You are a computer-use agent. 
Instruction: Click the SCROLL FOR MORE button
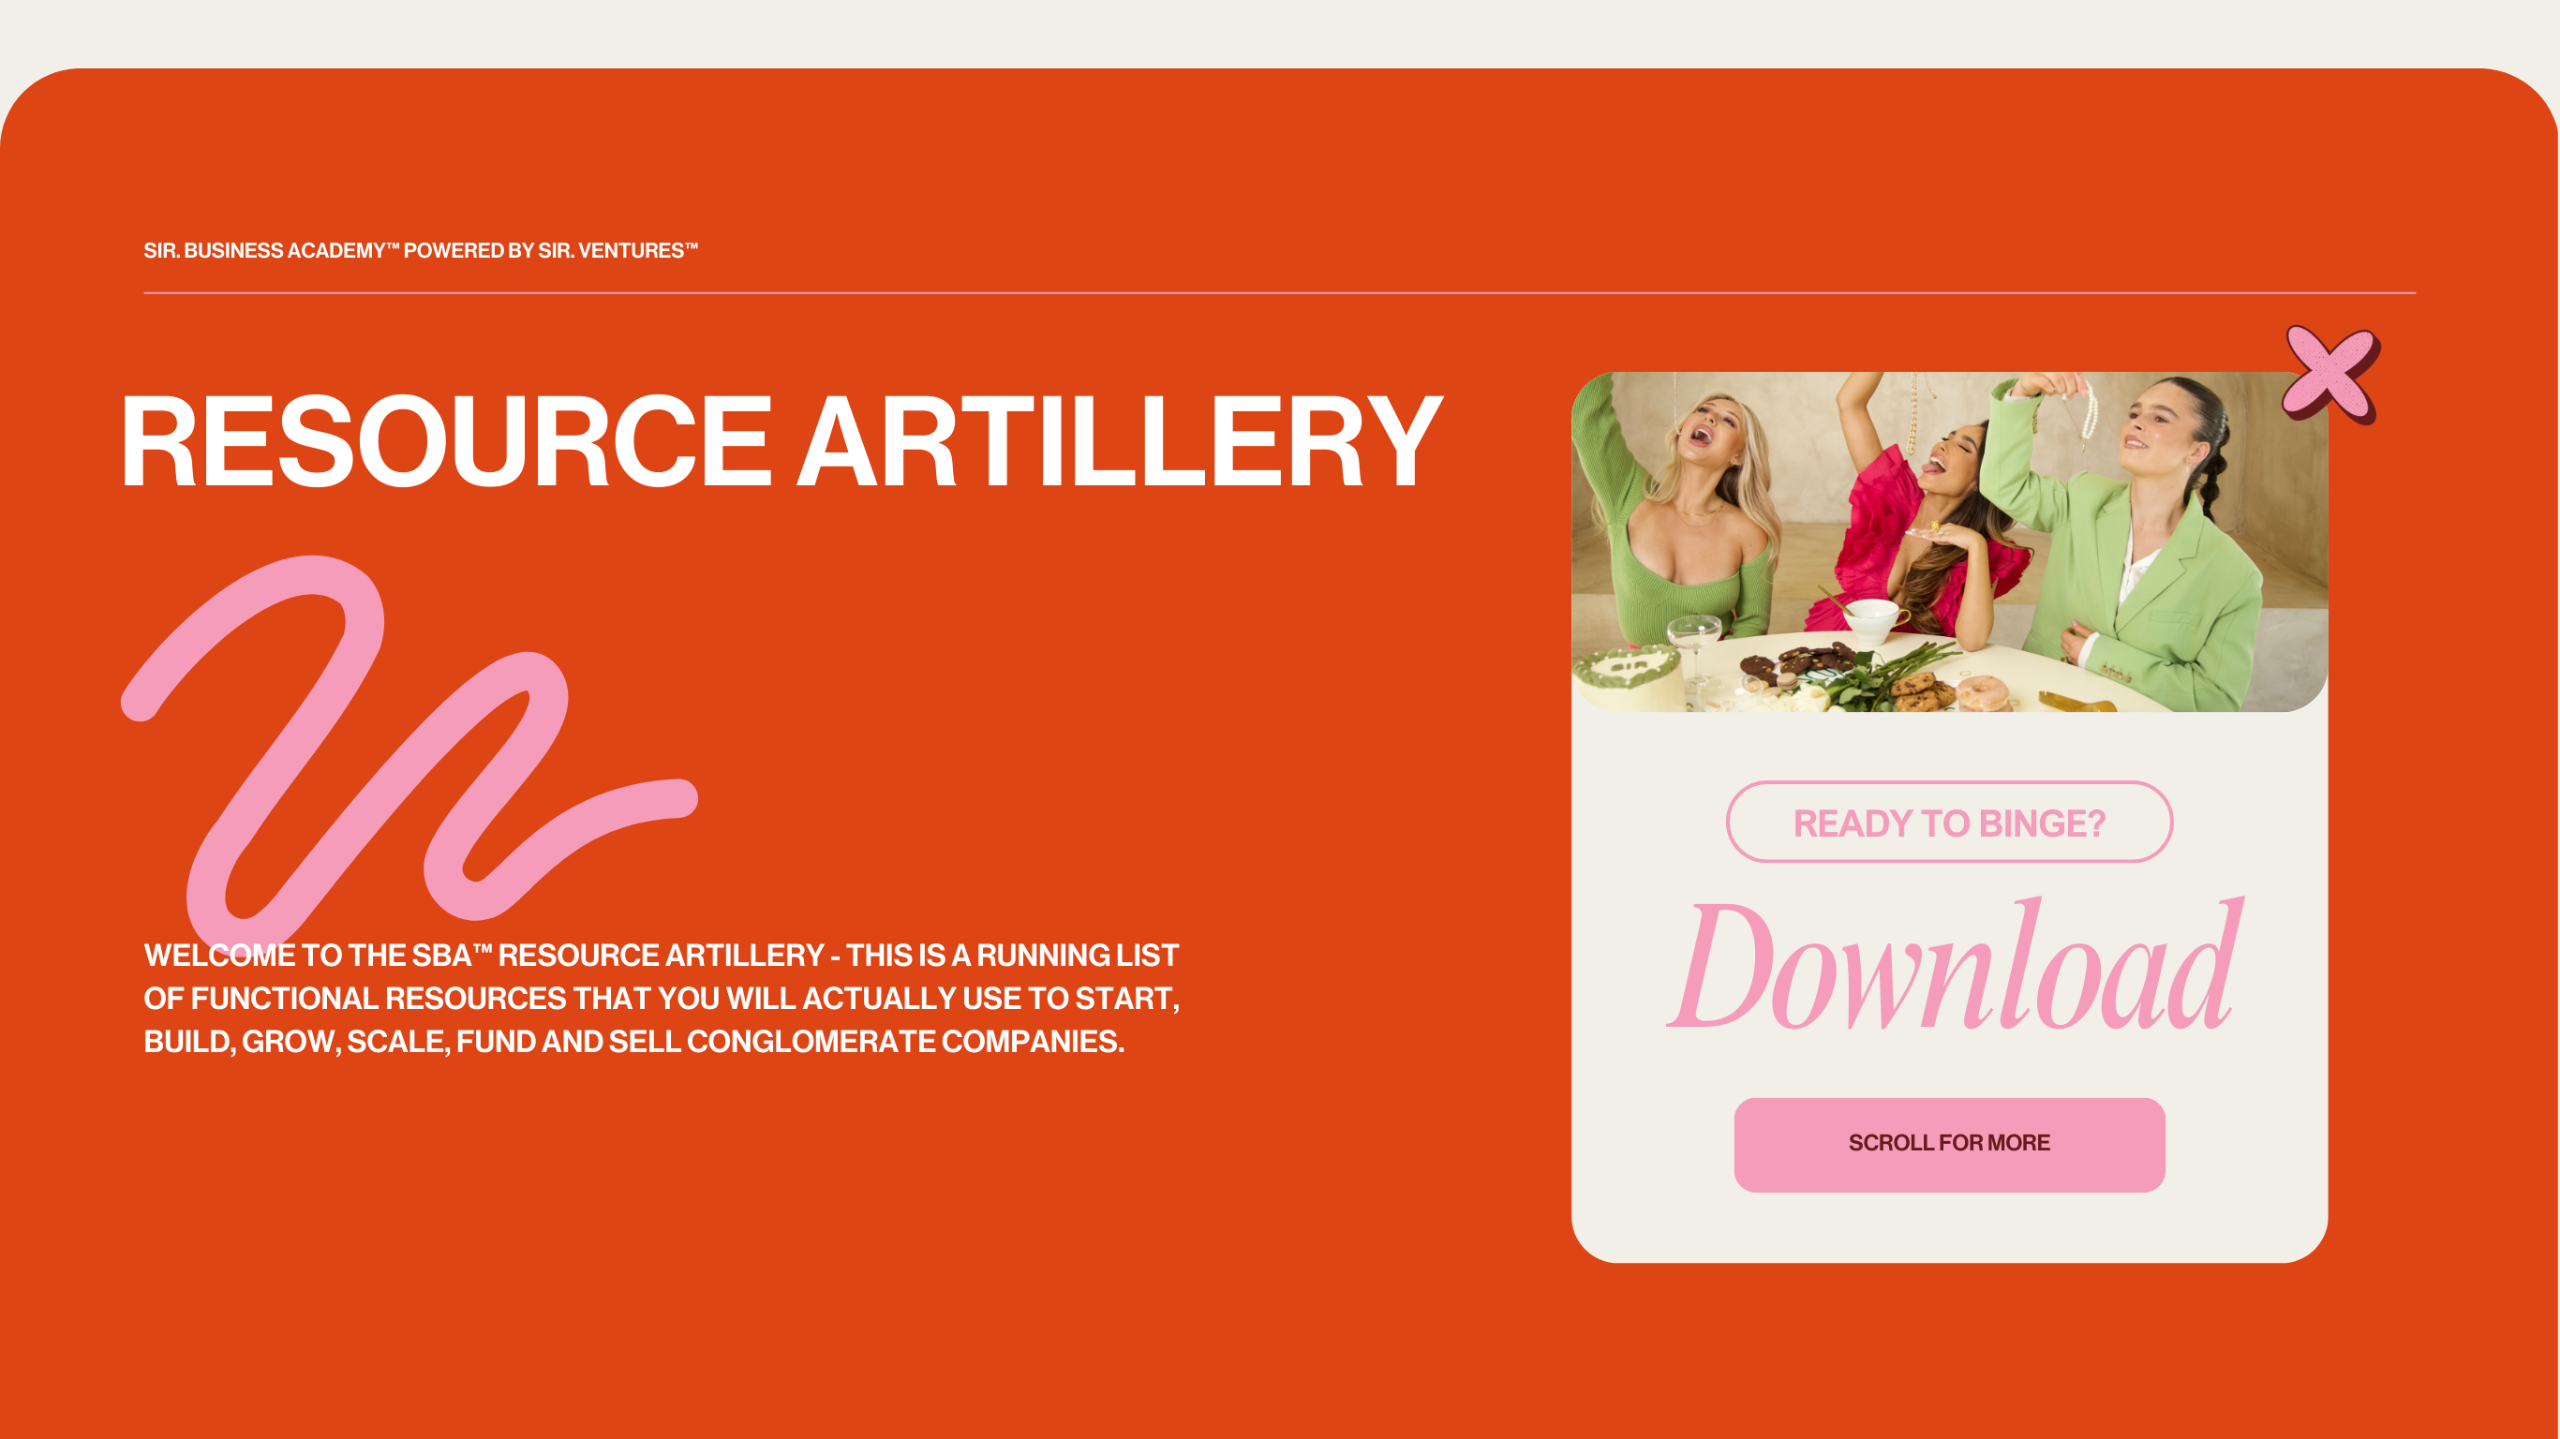point(1948,1143)
